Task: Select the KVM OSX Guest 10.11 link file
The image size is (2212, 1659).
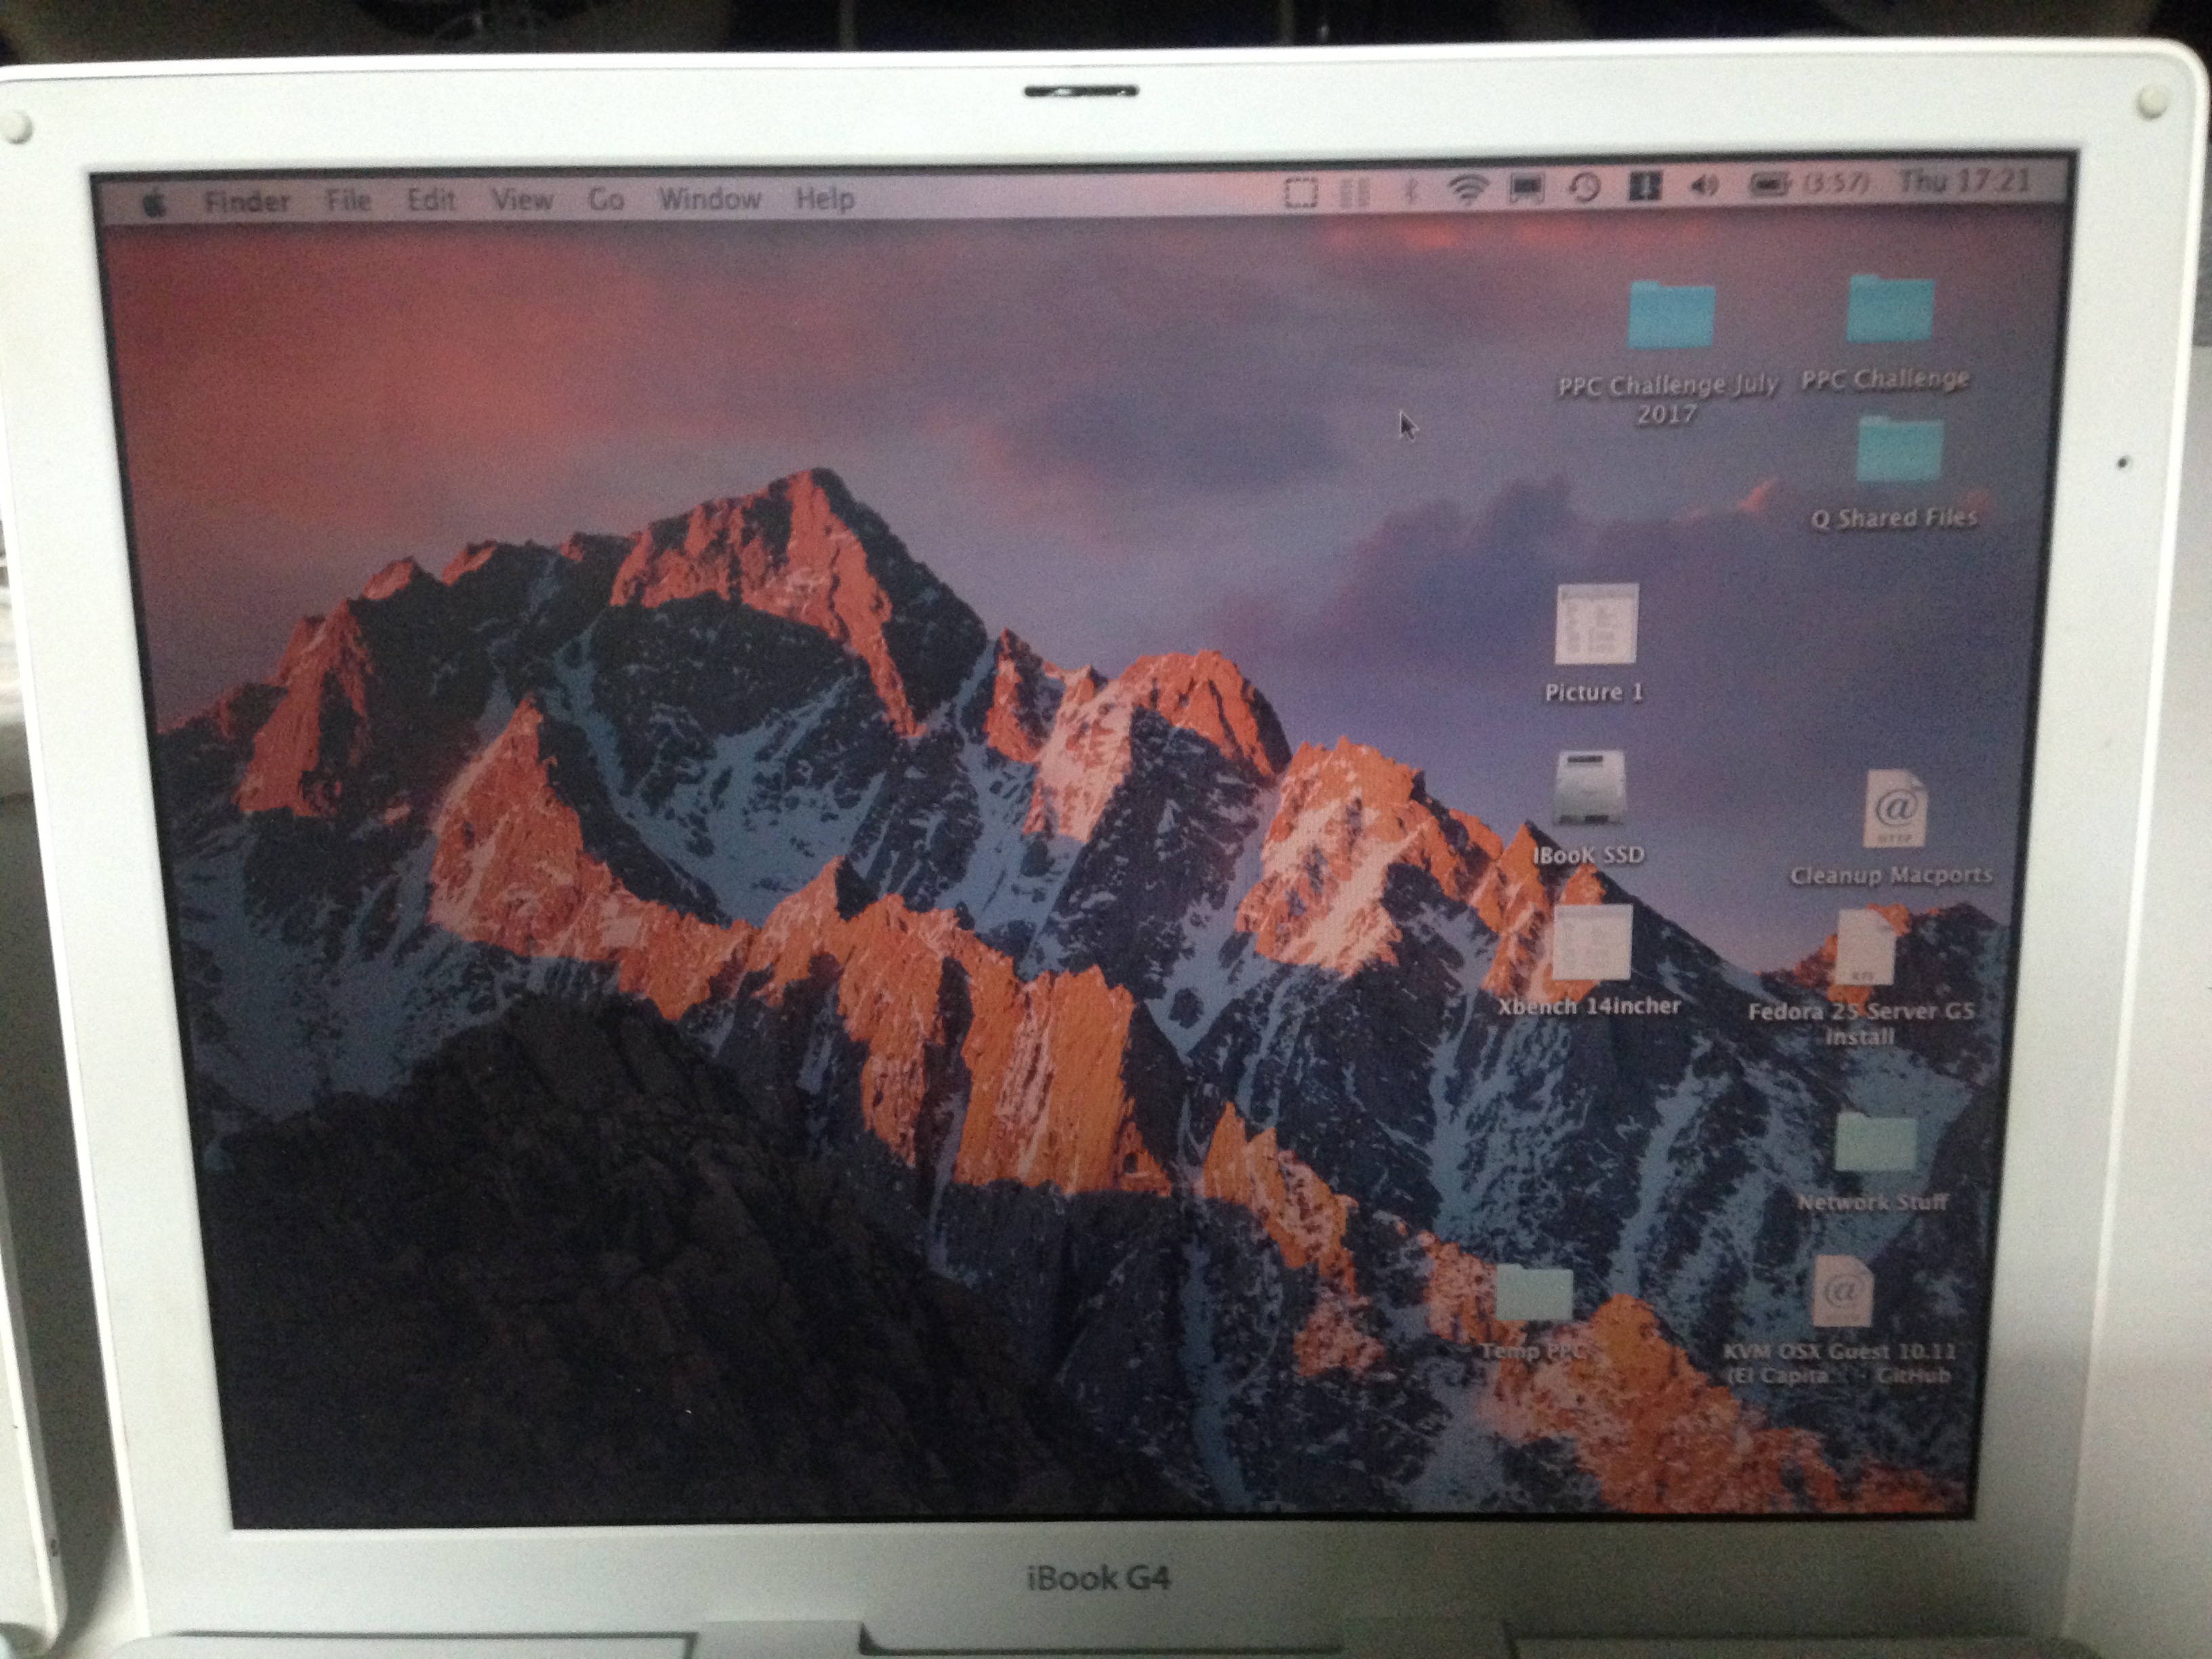Action: click(x=1842, y=1291)
